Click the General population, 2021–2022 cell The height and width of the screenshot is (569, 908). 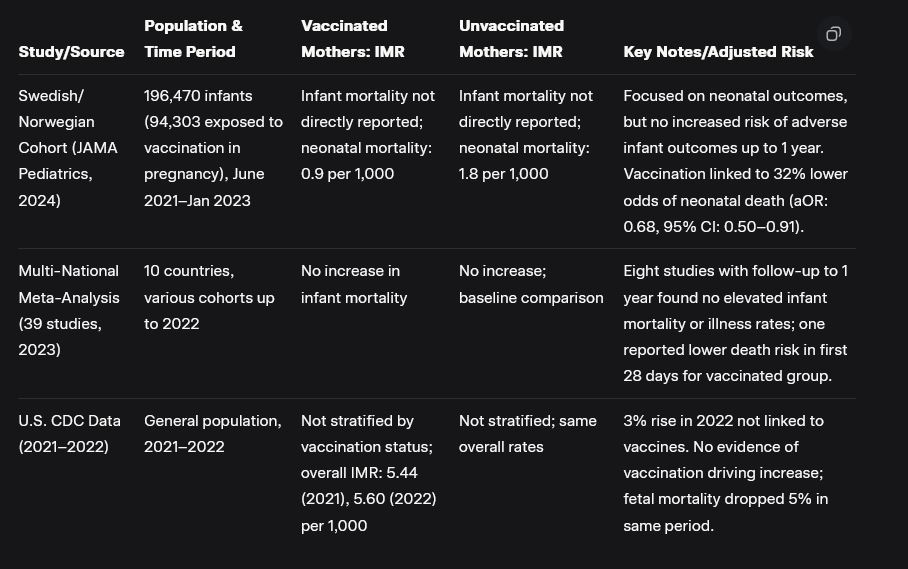[212, 434]
